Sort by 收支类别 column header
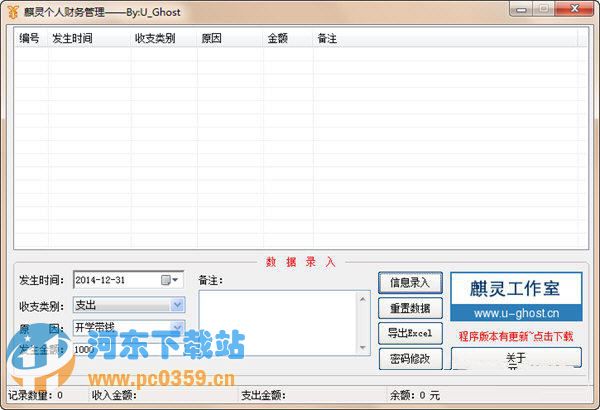The image size is (600, 410). tap(164, 38)
